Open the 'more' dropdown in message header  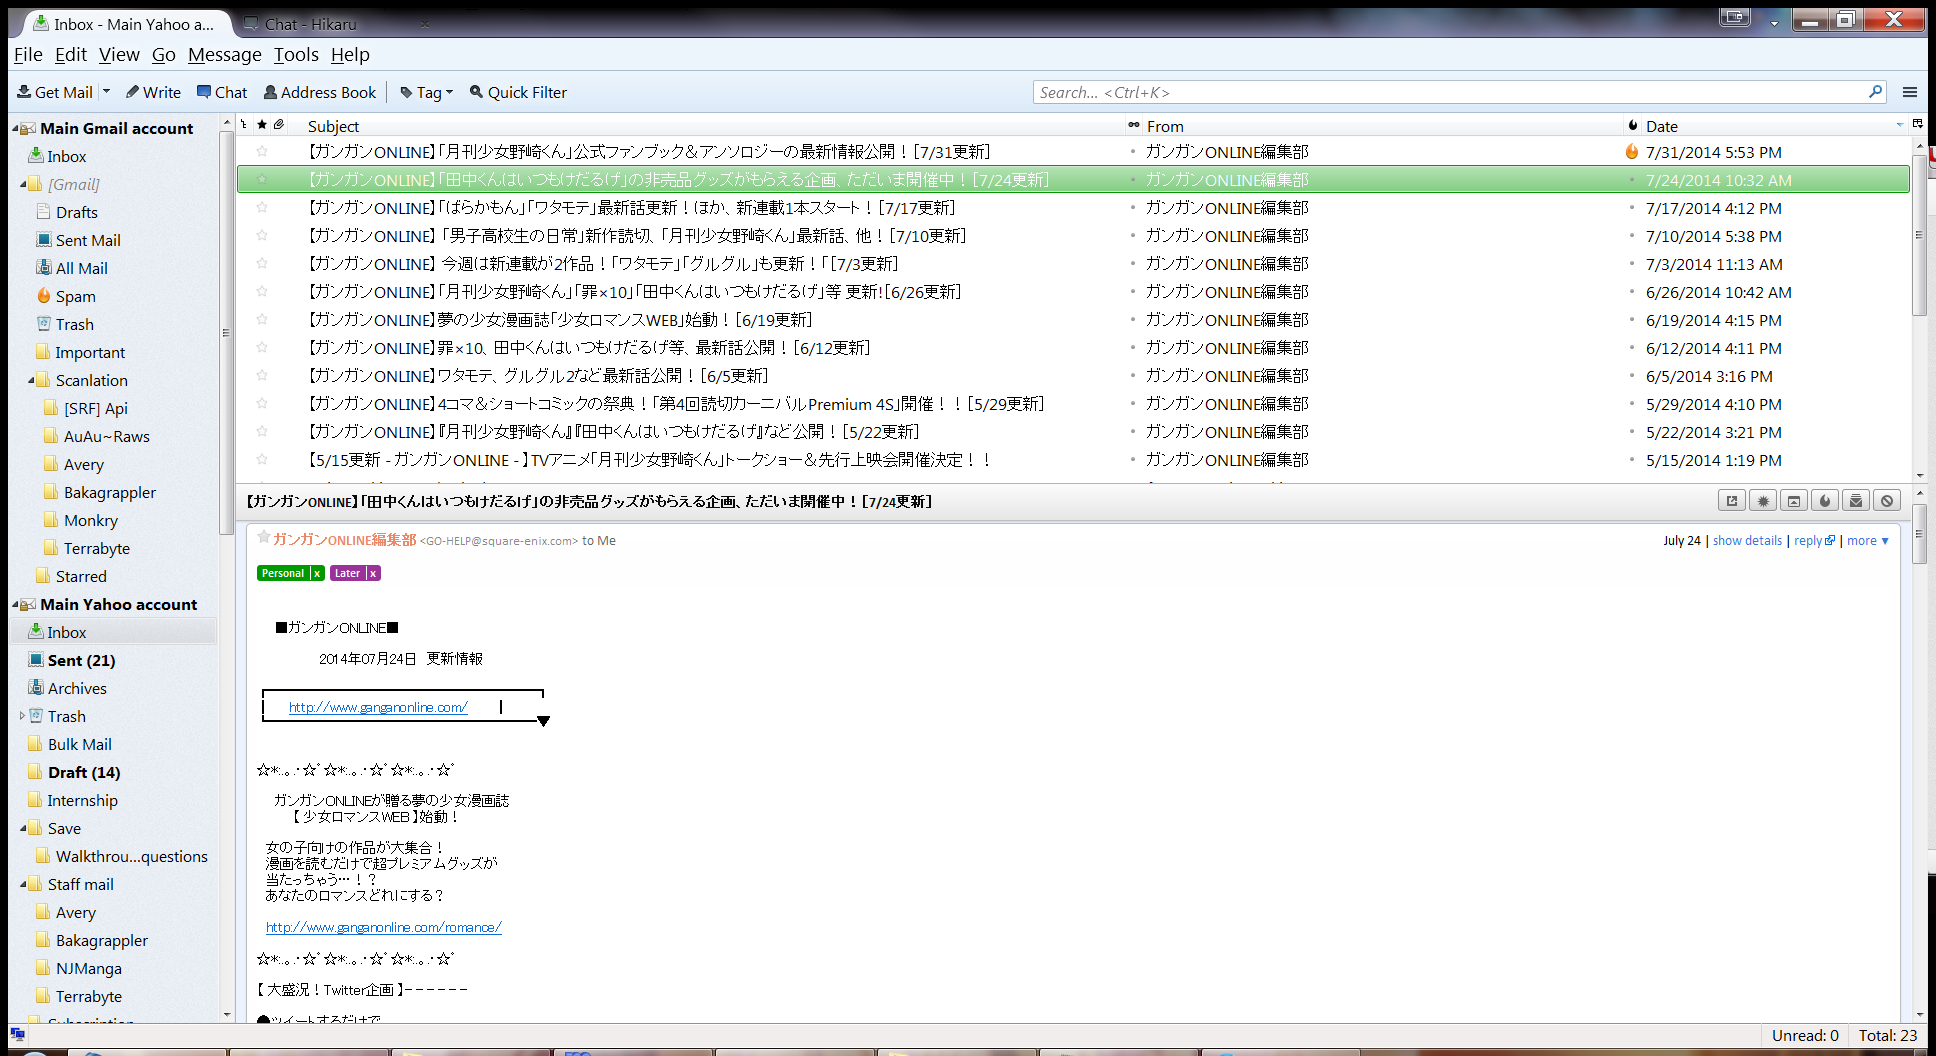pyautogui.click(x=1868, y=541)
